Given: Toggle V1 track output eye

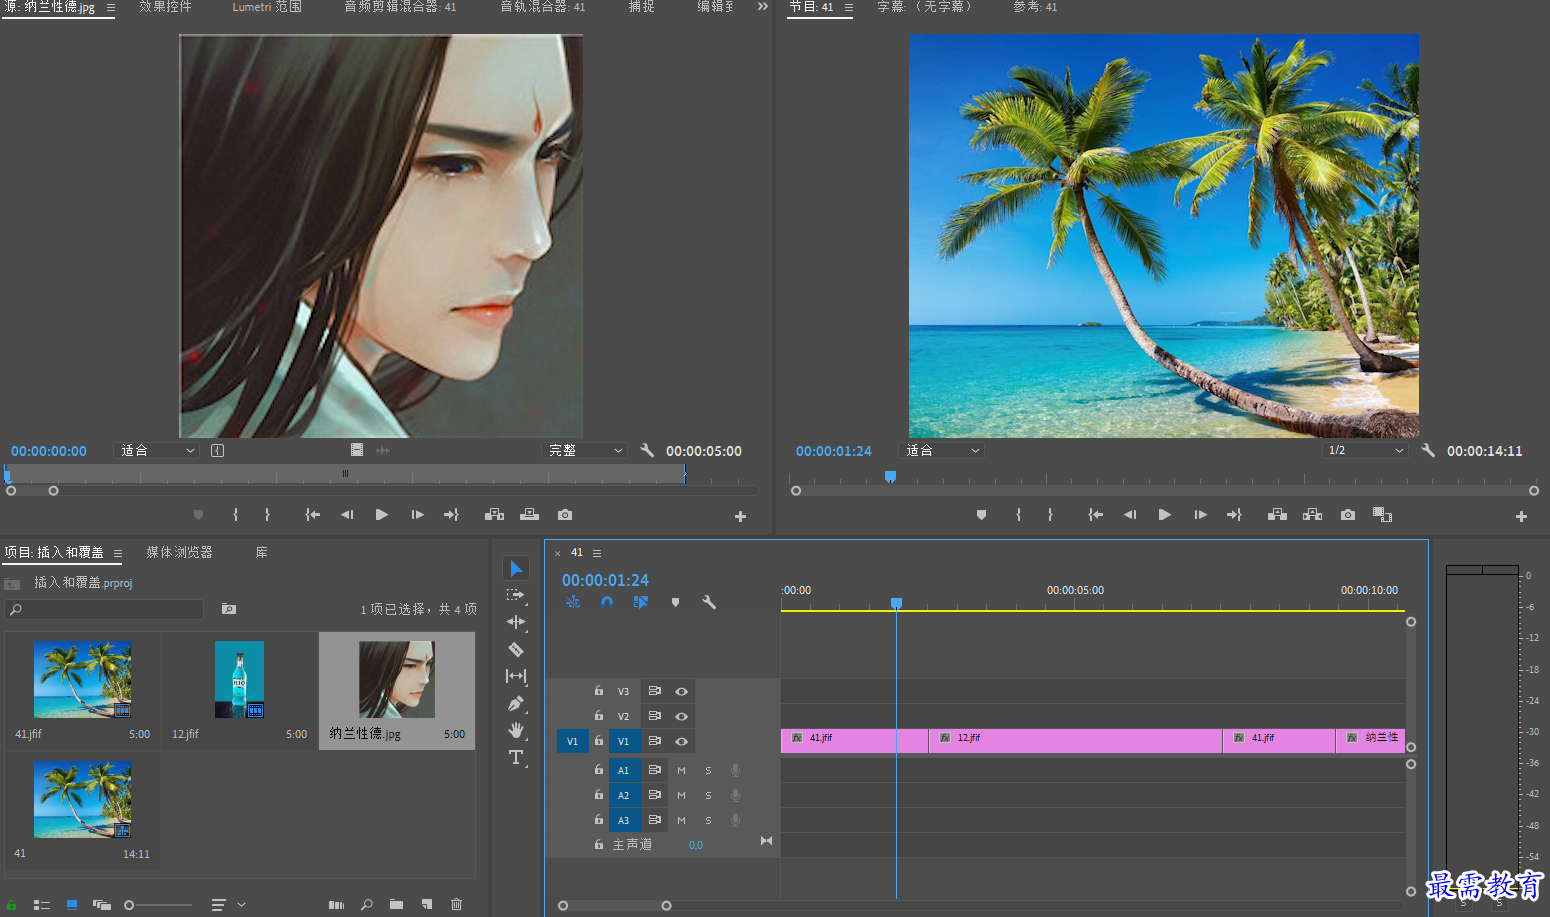Looking at the screenshot, I should (x=681, y=741).
